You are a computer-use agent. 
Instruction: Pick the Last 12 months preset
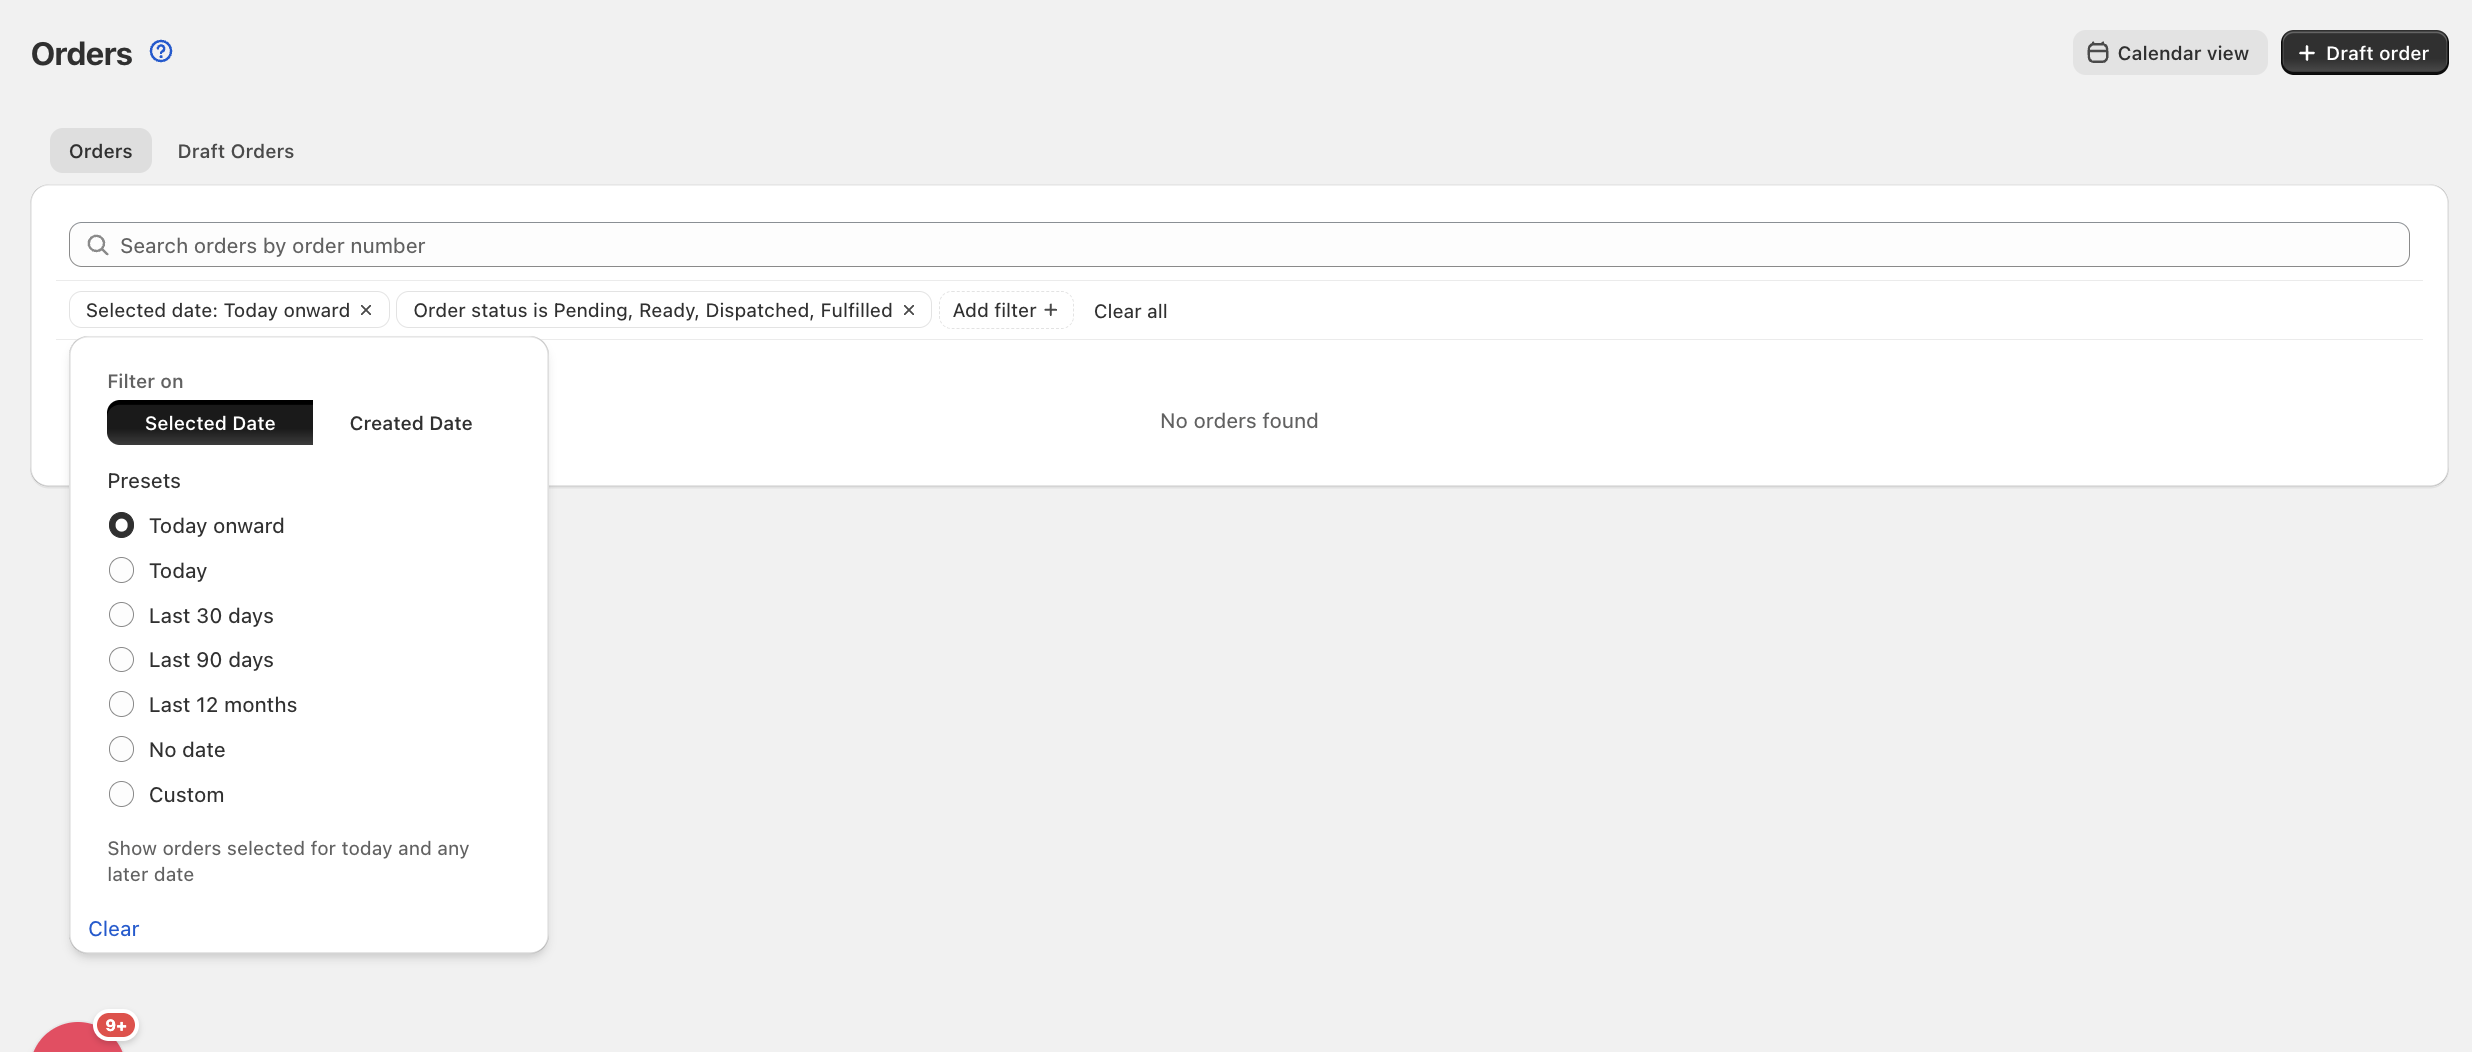(x=121, y=705)
